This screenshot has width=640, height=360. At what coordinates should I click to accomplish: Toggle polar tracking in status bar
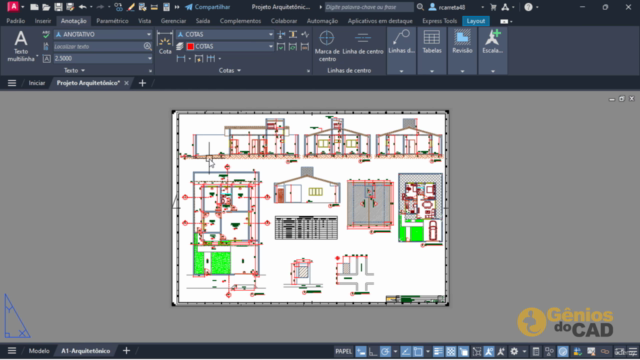point(385,351)
